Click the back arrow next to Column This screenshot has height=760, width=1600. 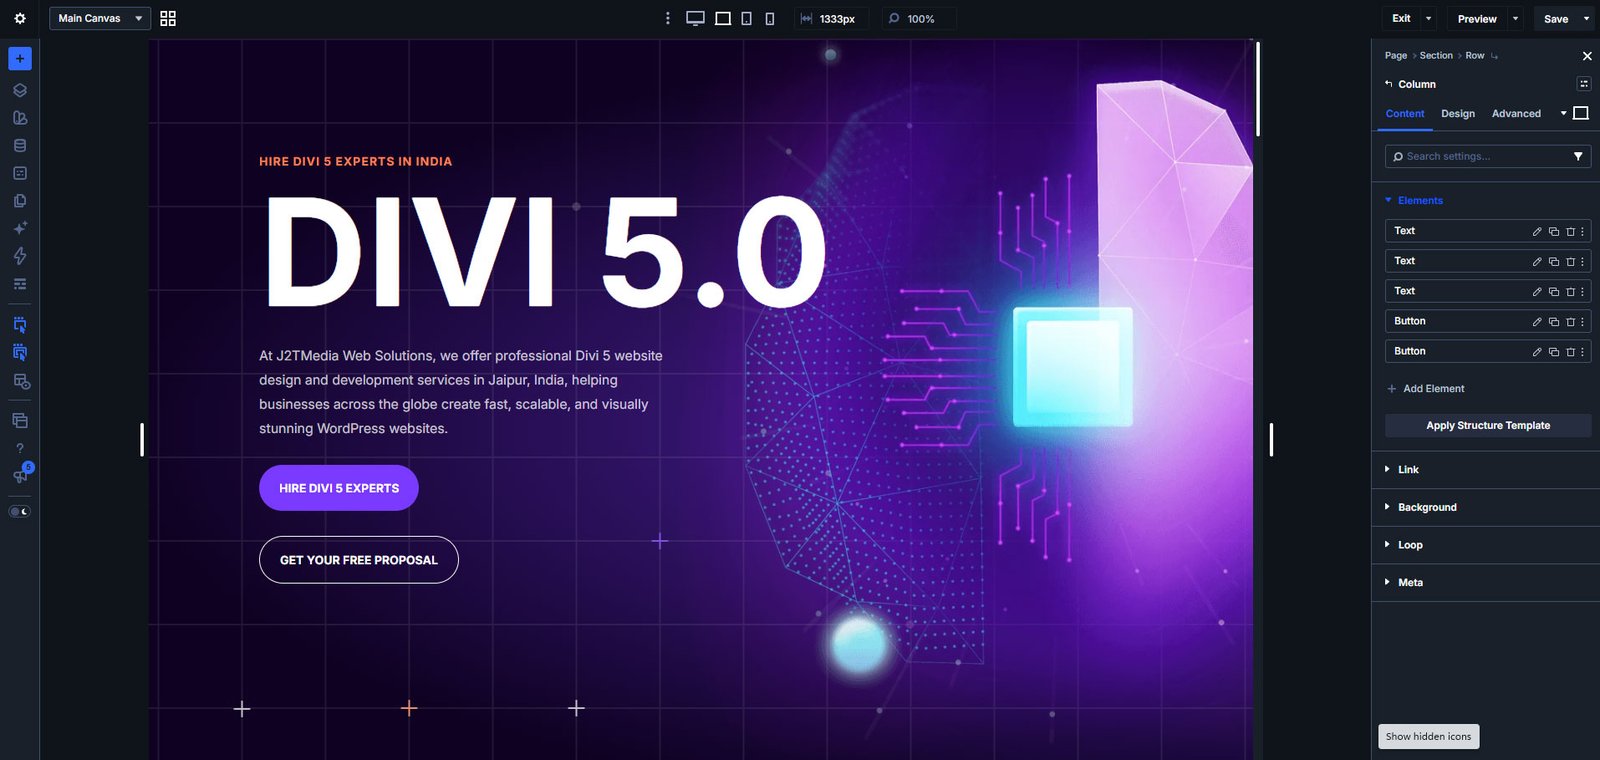click(1388, 84)
